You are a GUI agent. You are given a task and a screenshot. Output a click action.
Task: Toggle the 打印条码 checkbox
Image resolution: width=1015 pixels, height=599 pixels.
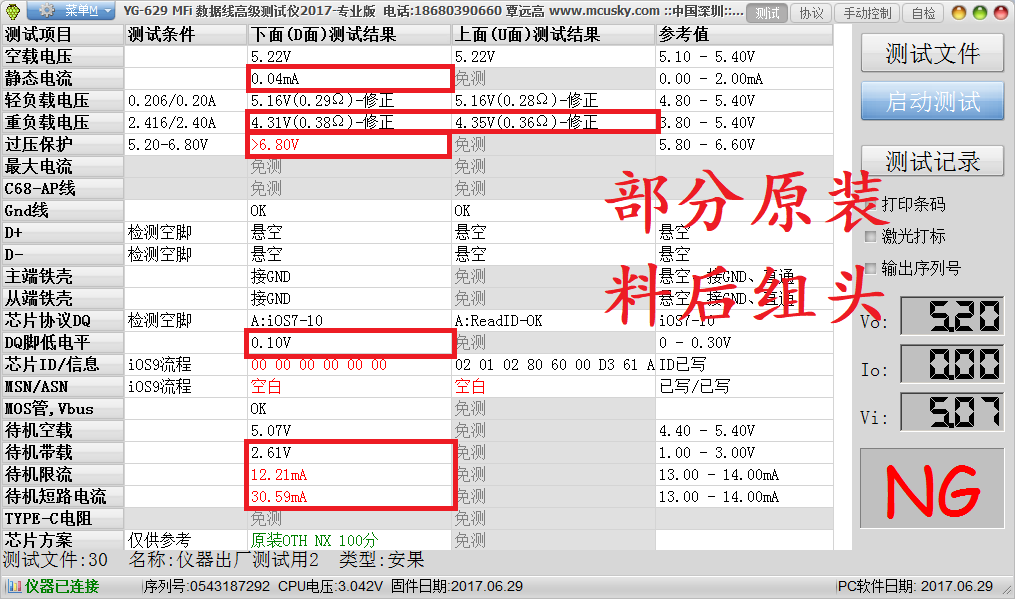(x=870, y=204)
